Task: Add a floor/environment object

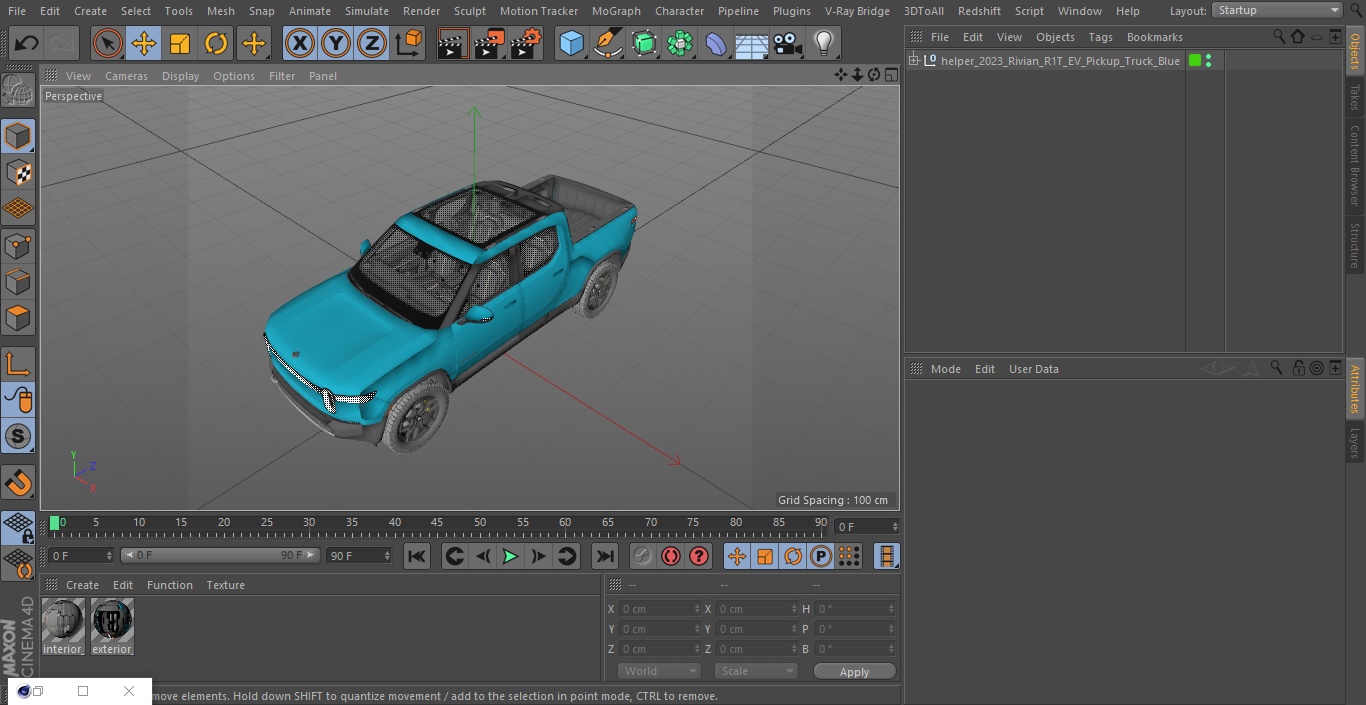Action: pos(752,43)
